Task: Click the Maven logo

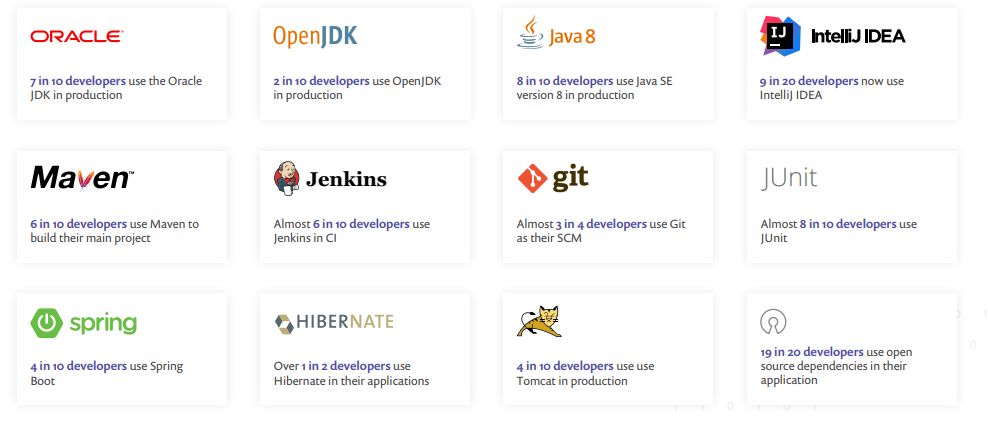Action: [x=83, y=178]
